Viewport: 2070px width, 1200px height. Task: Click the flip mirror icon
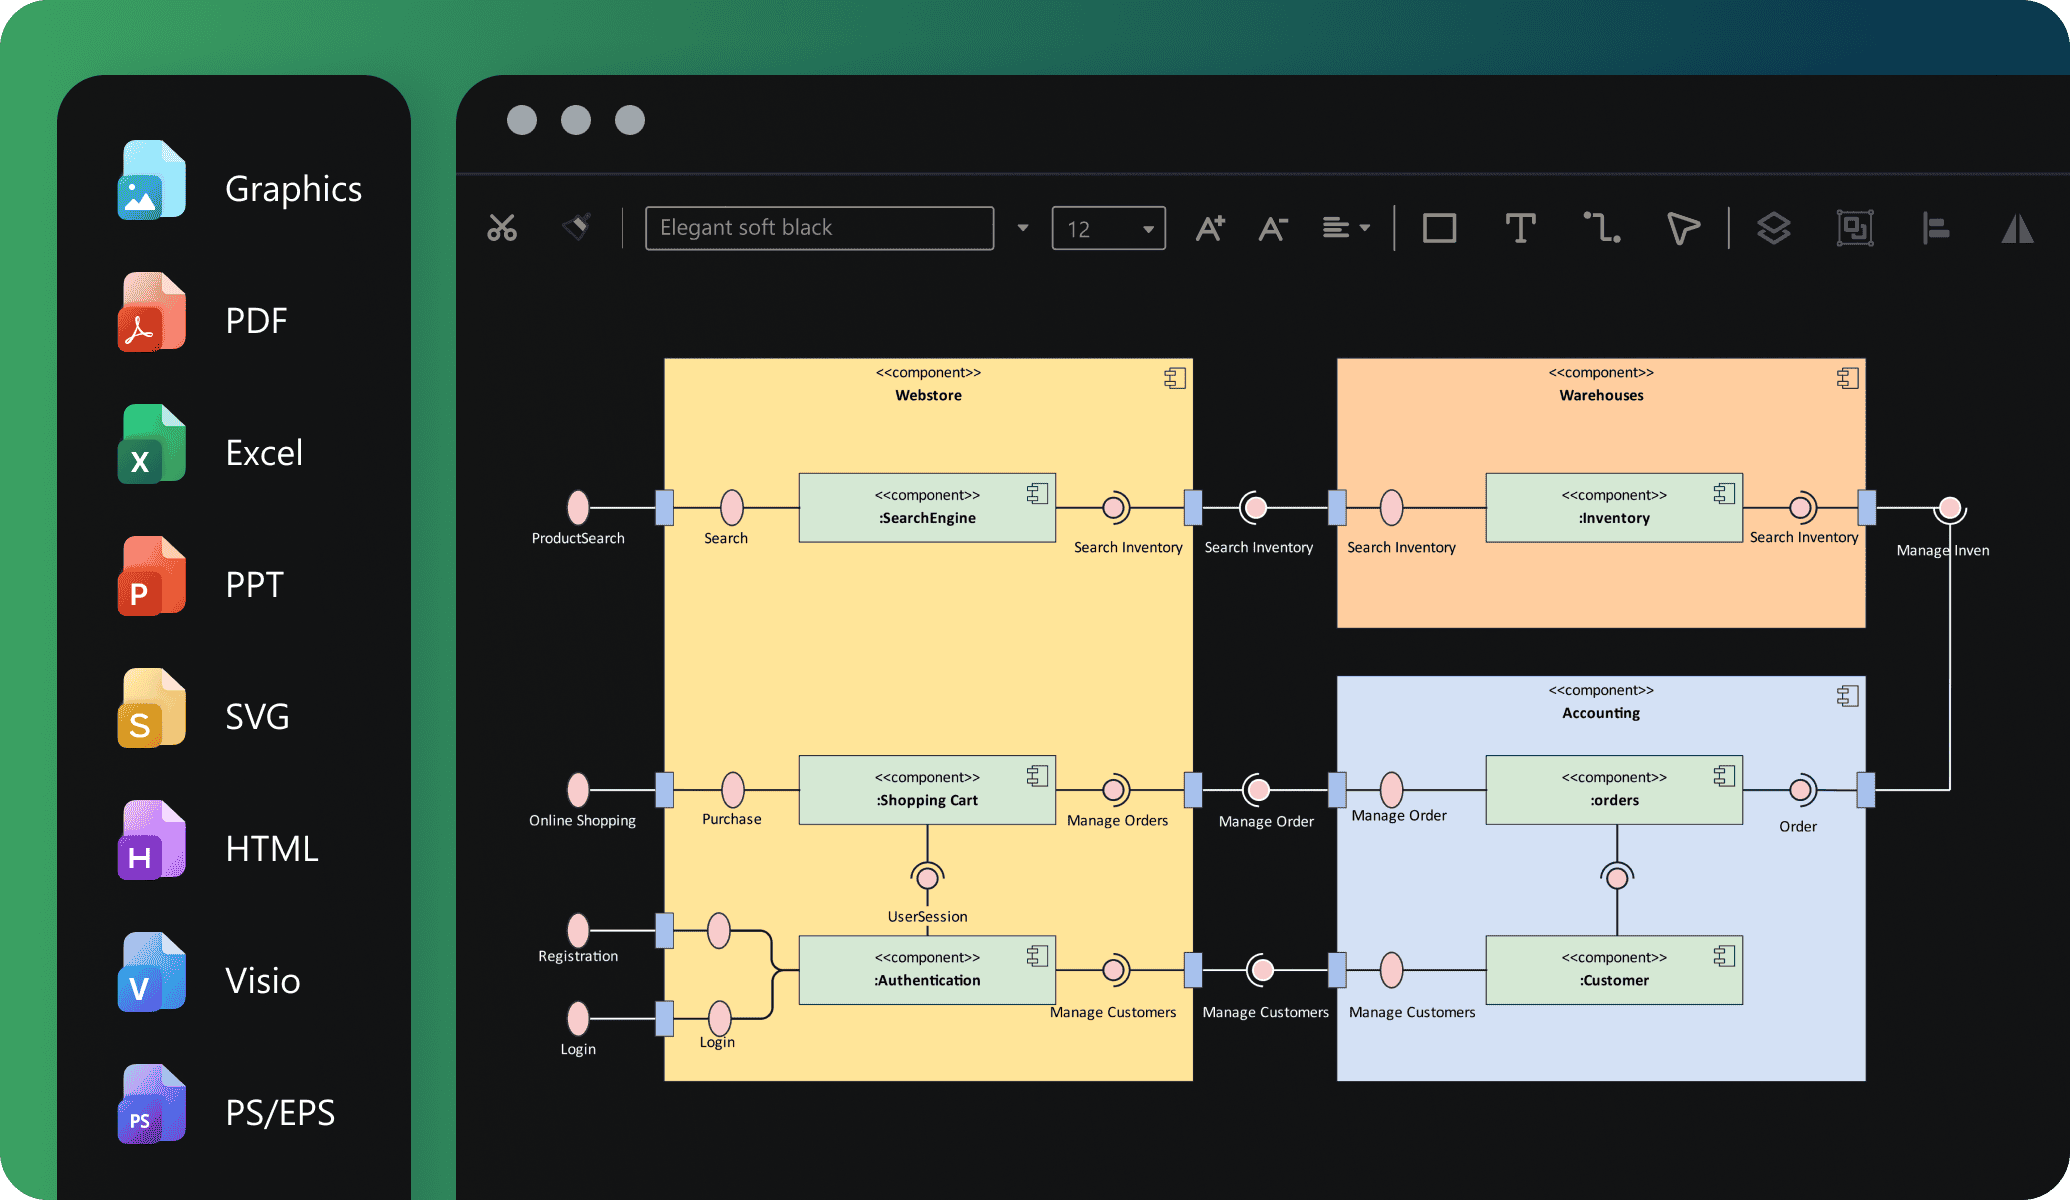point(2017,229)
